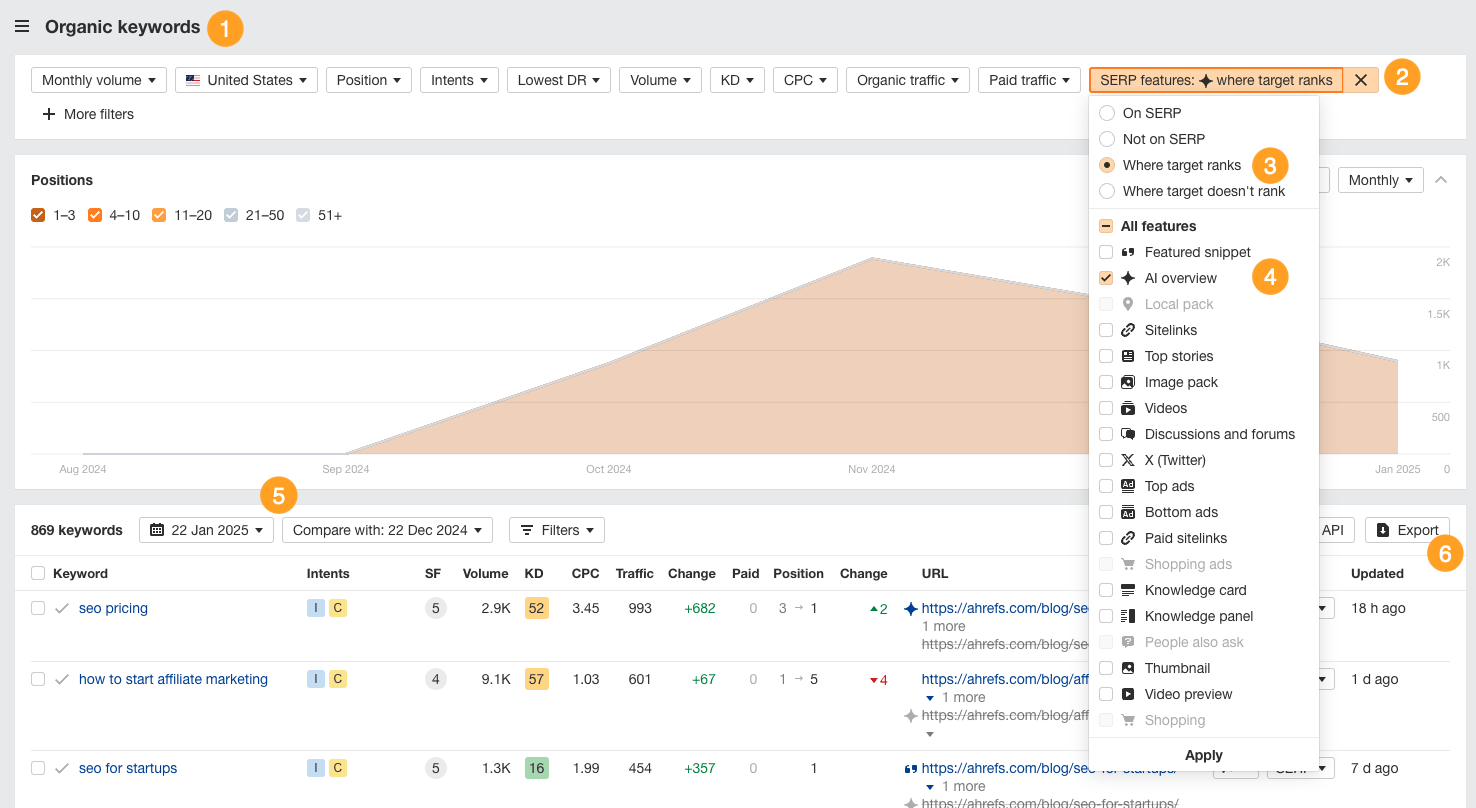Collapse the Positions chart with the chevron

click(1441, 179)
